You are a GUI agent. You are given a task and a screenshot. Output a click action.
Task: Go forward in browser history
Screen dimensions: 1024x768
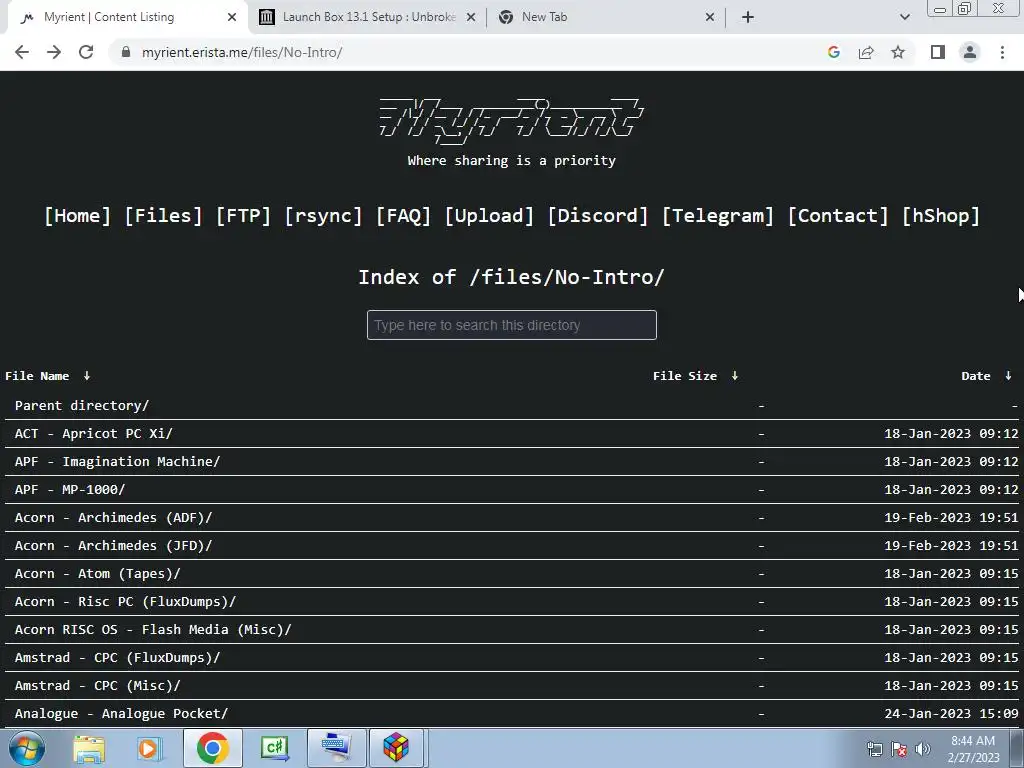point(54,52)
